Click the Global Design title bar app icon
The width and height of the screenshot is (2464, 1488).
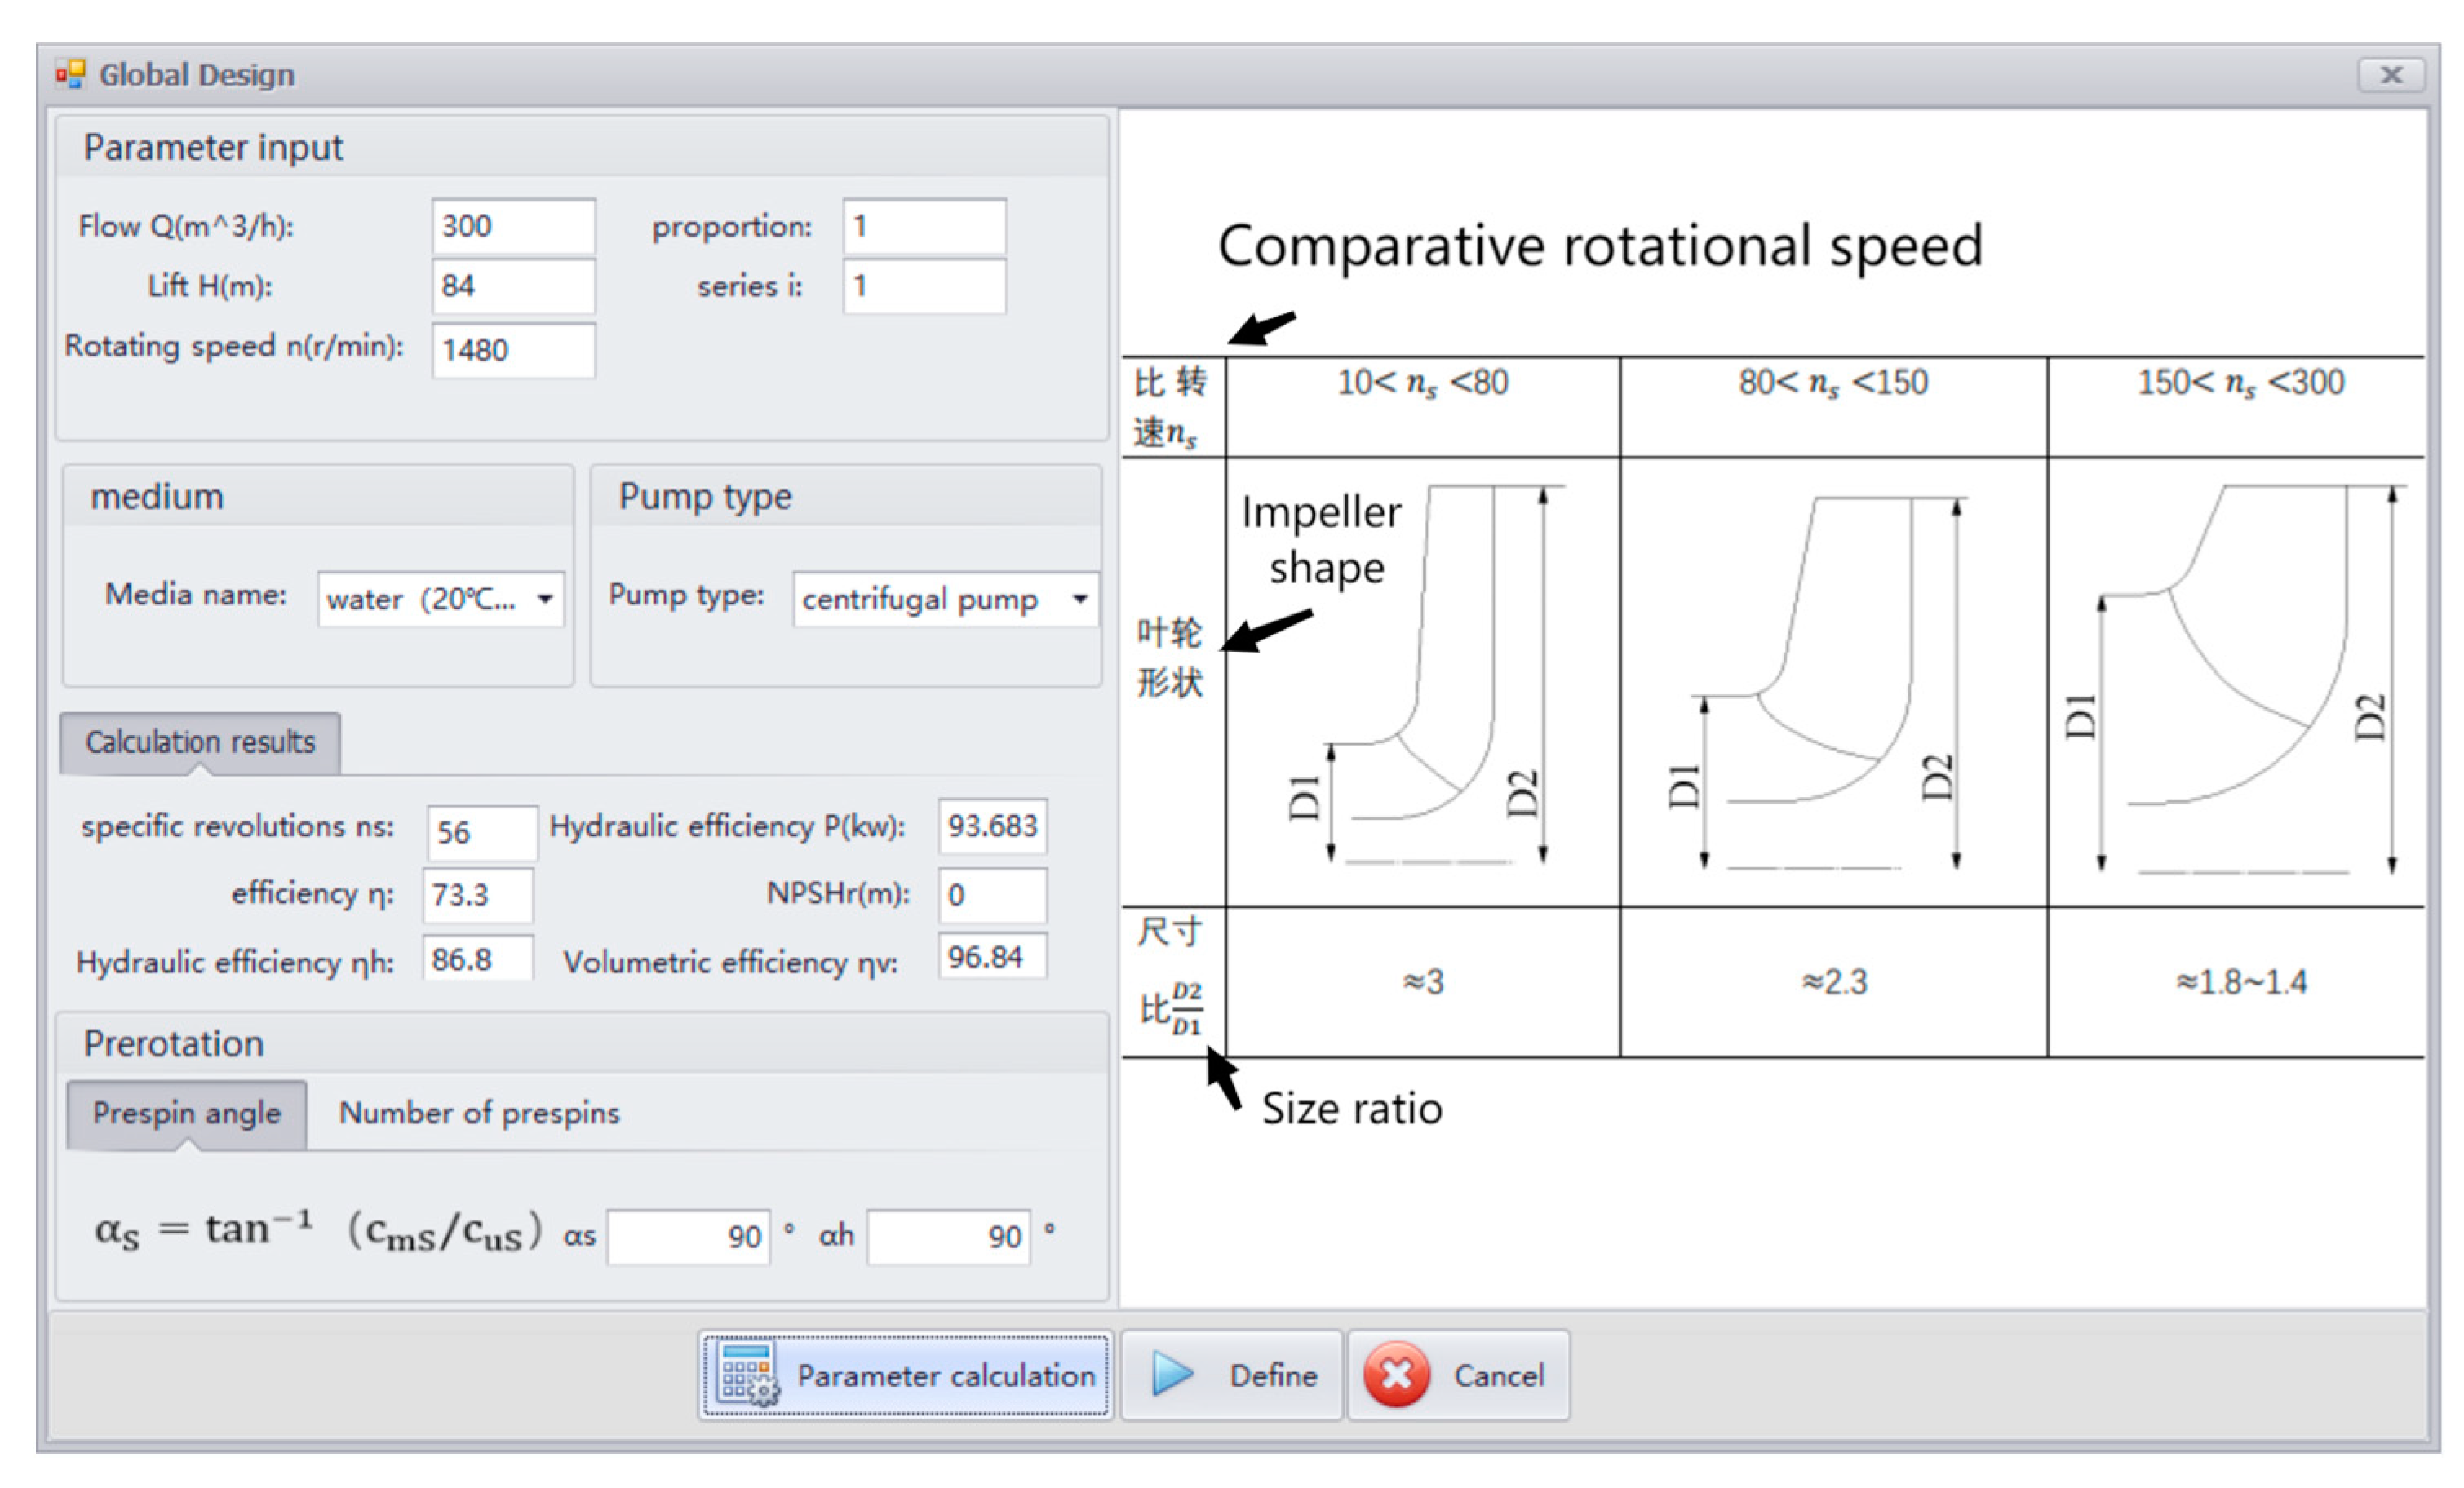(x=70, y=74)
